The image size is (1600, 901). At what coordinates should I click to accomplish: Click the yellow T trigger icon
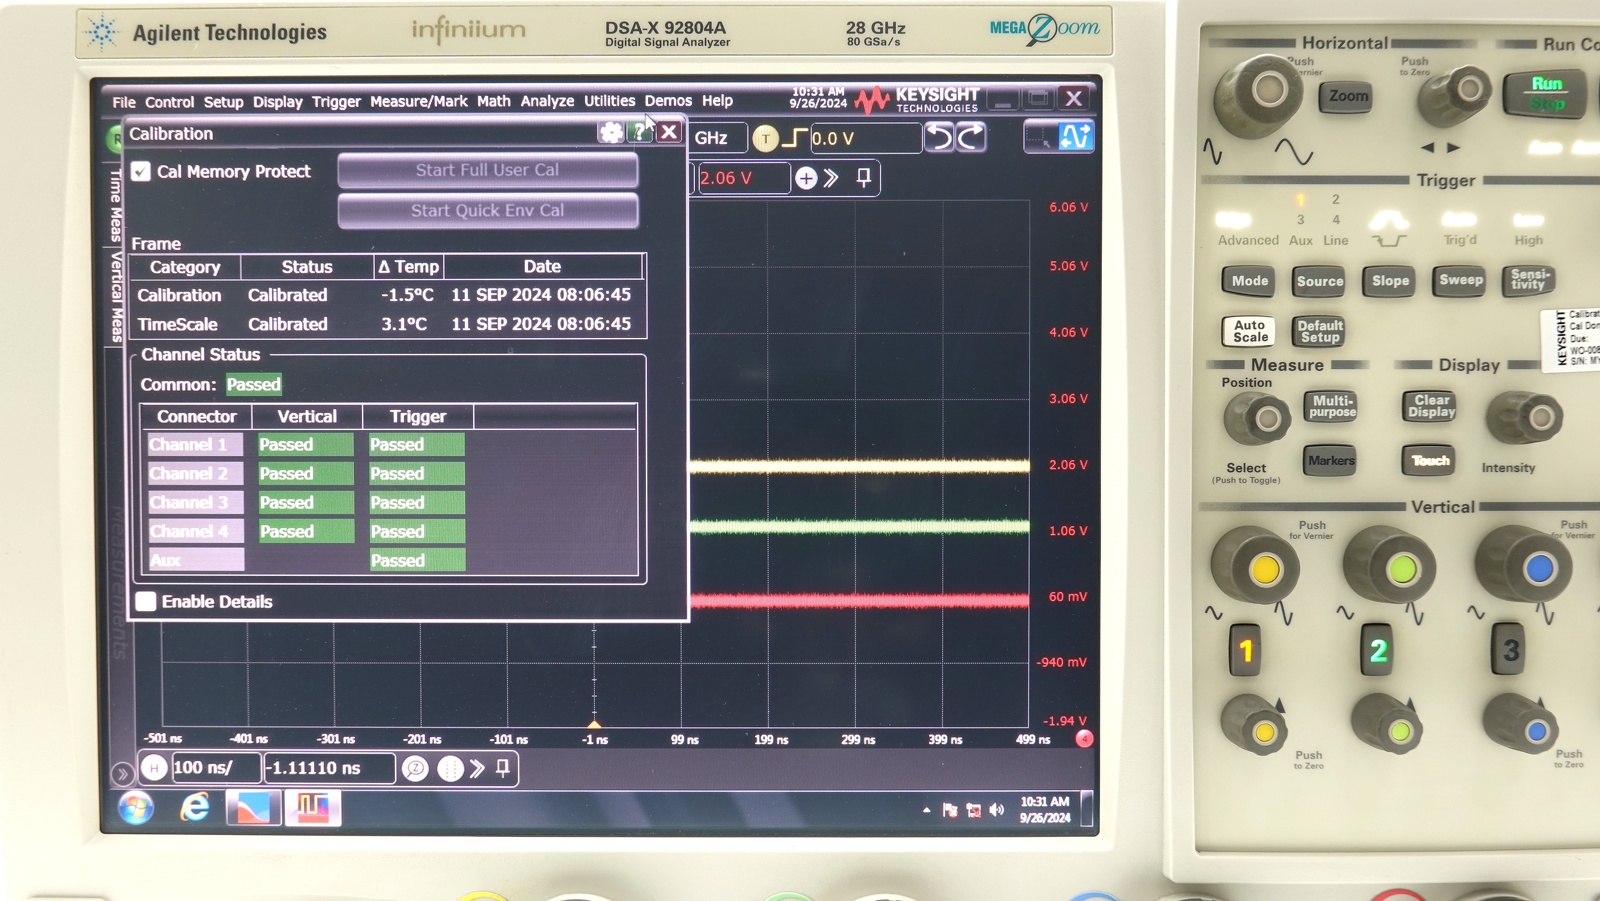point(765,139)
